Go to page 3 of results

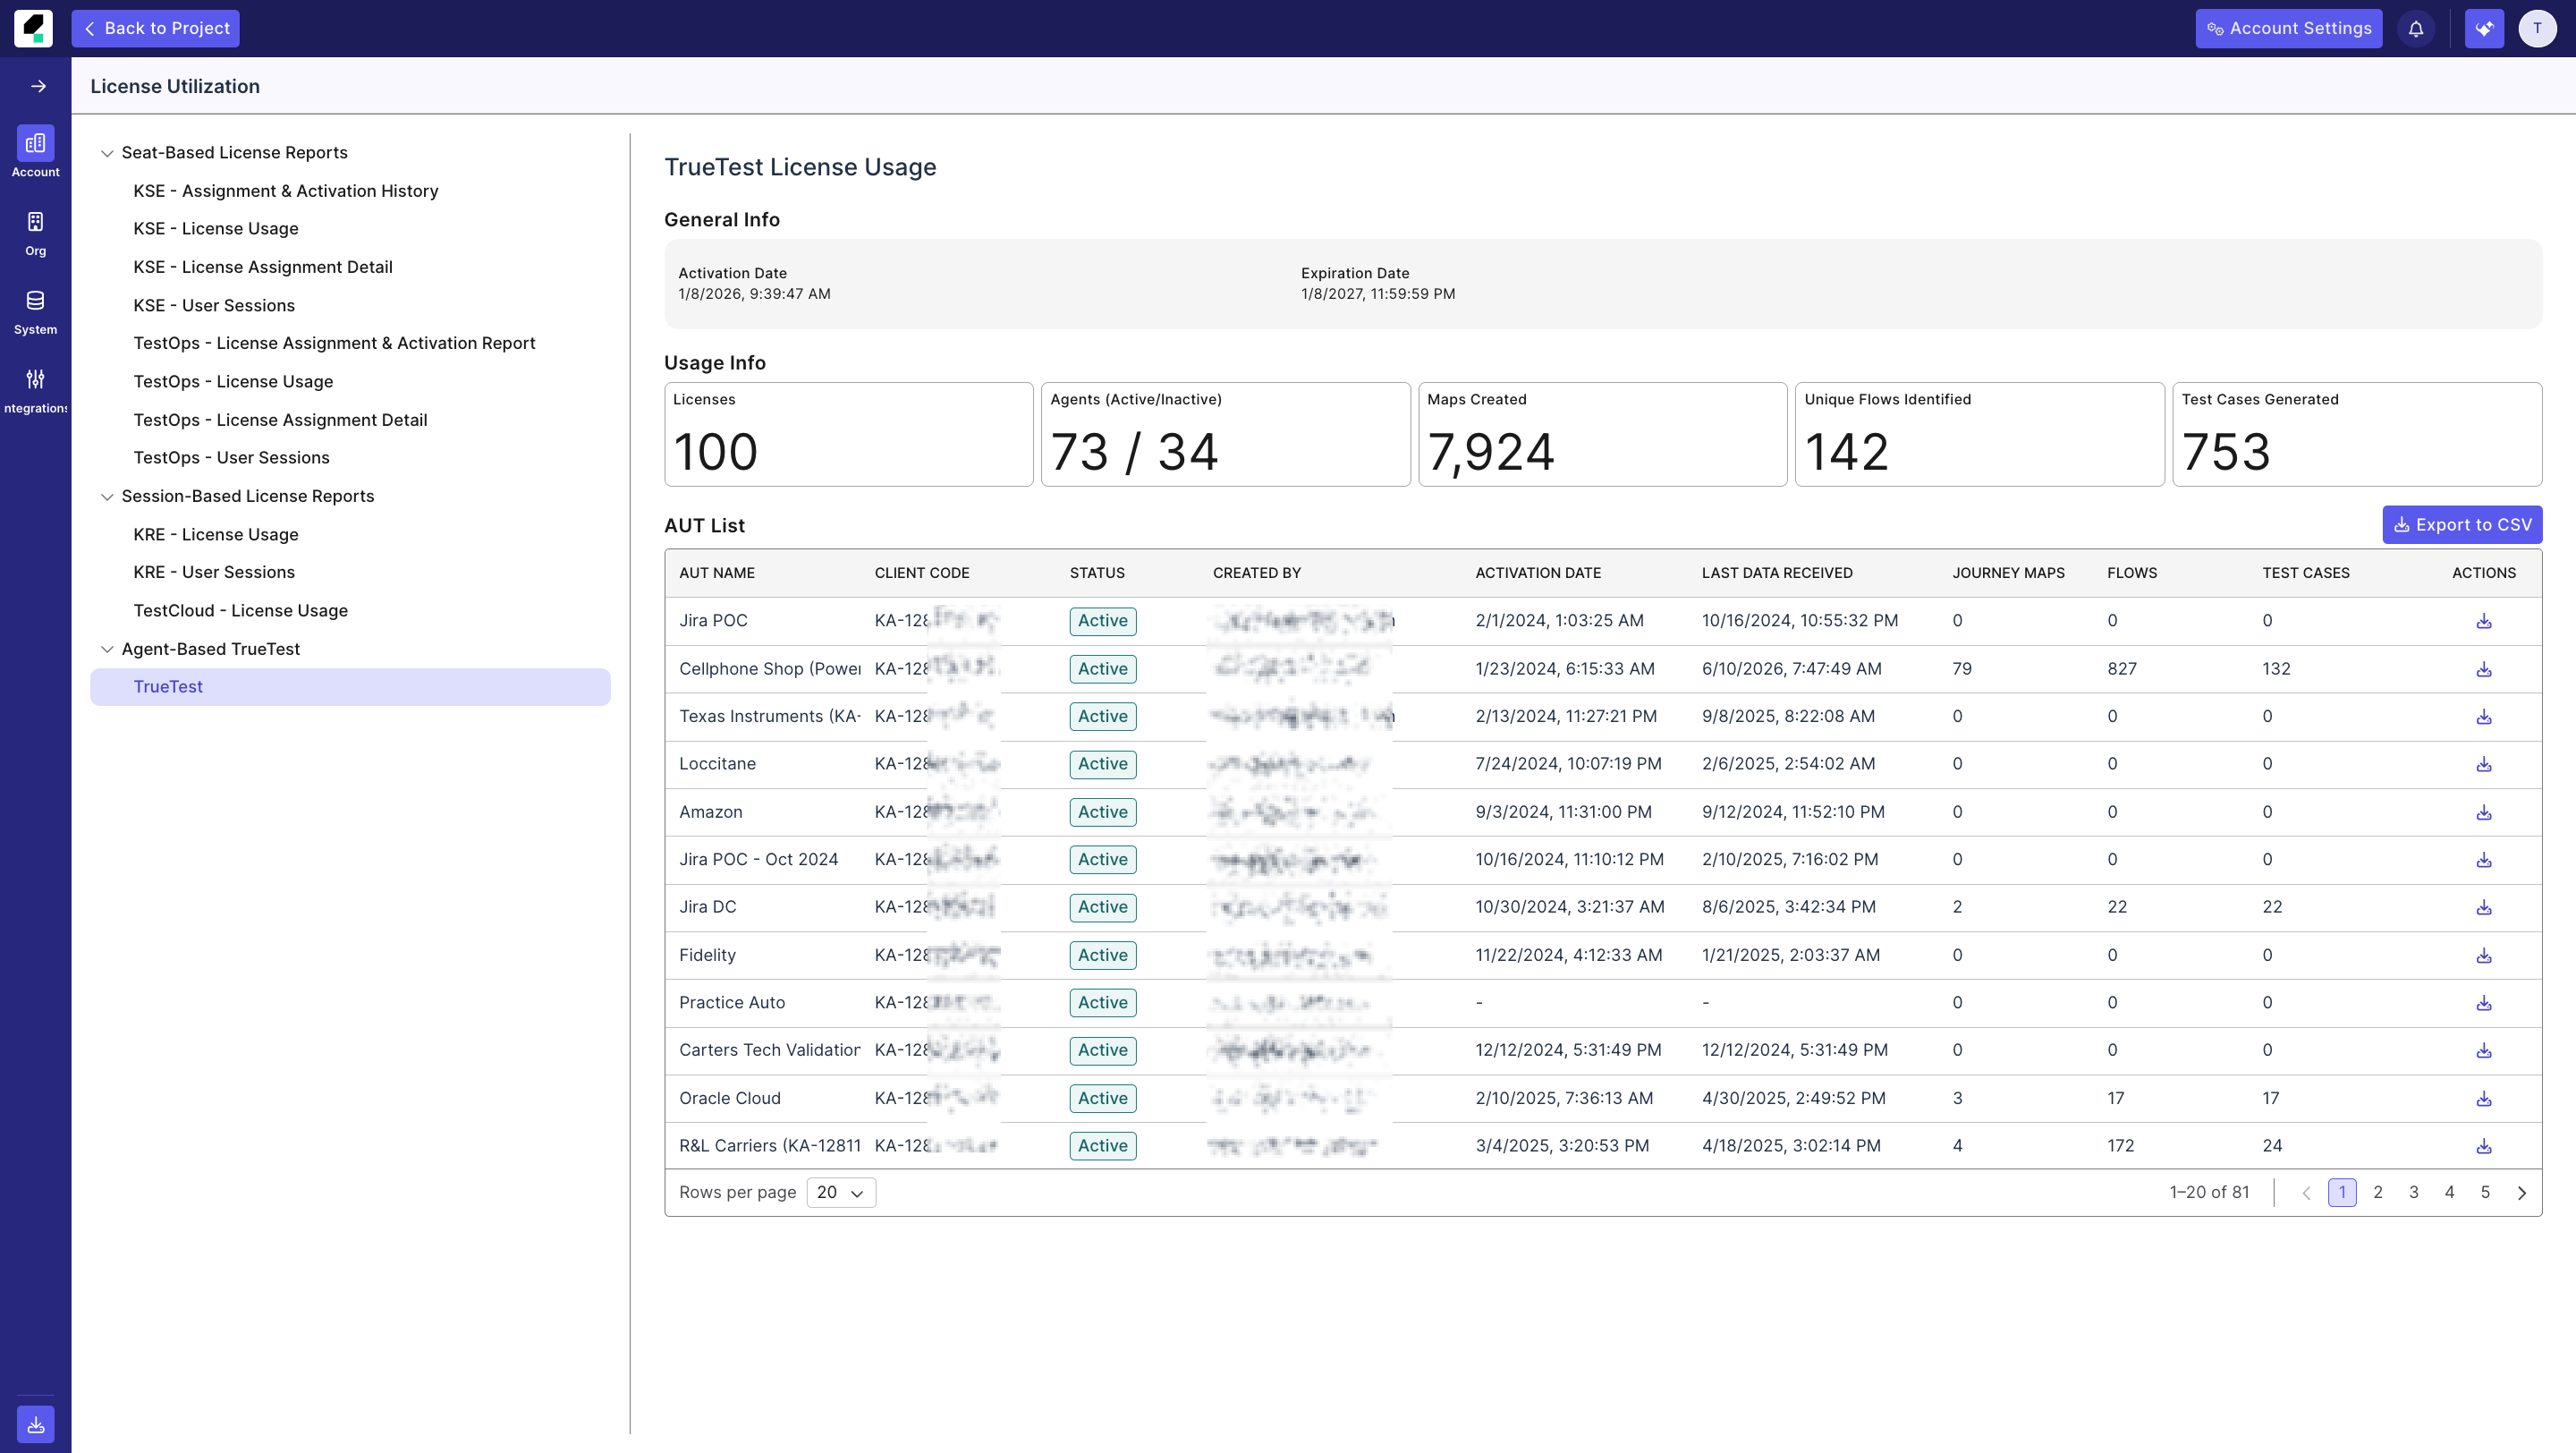tap(2414, 1193)
